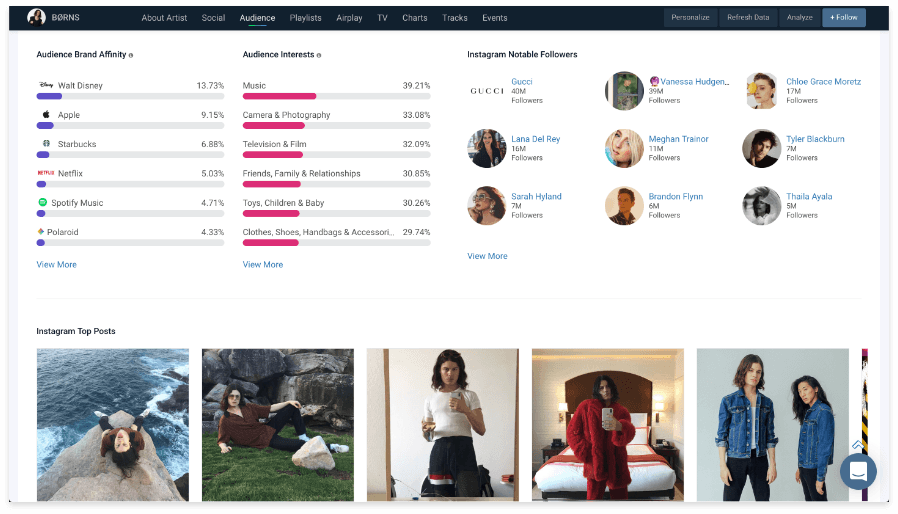Click Lana Del Rey profile picture

click(487, 148)
